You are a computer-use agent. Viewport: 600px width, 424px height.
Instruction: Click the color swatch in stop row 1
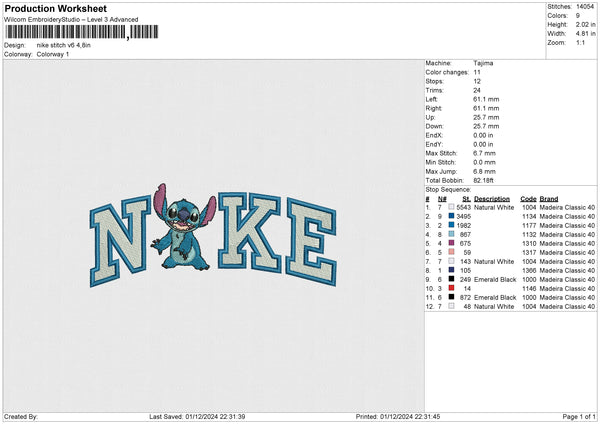pyautogui.click(x=452, y=207)
